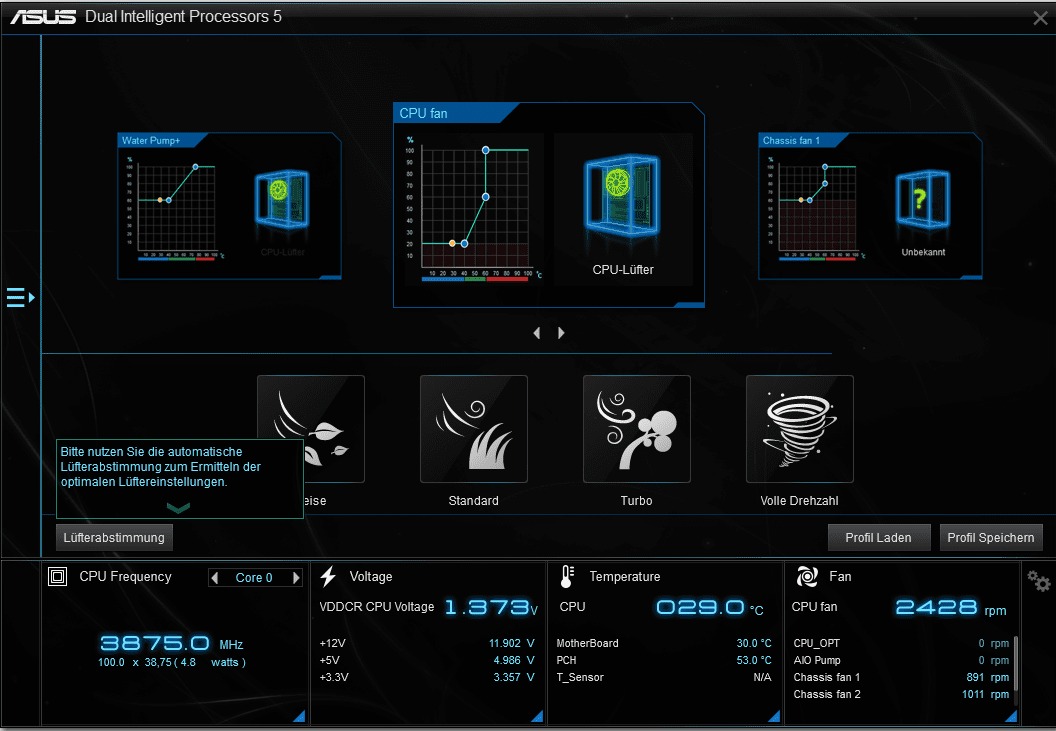
Task: Open the left side menu panel
Action: tap(20, 297)
